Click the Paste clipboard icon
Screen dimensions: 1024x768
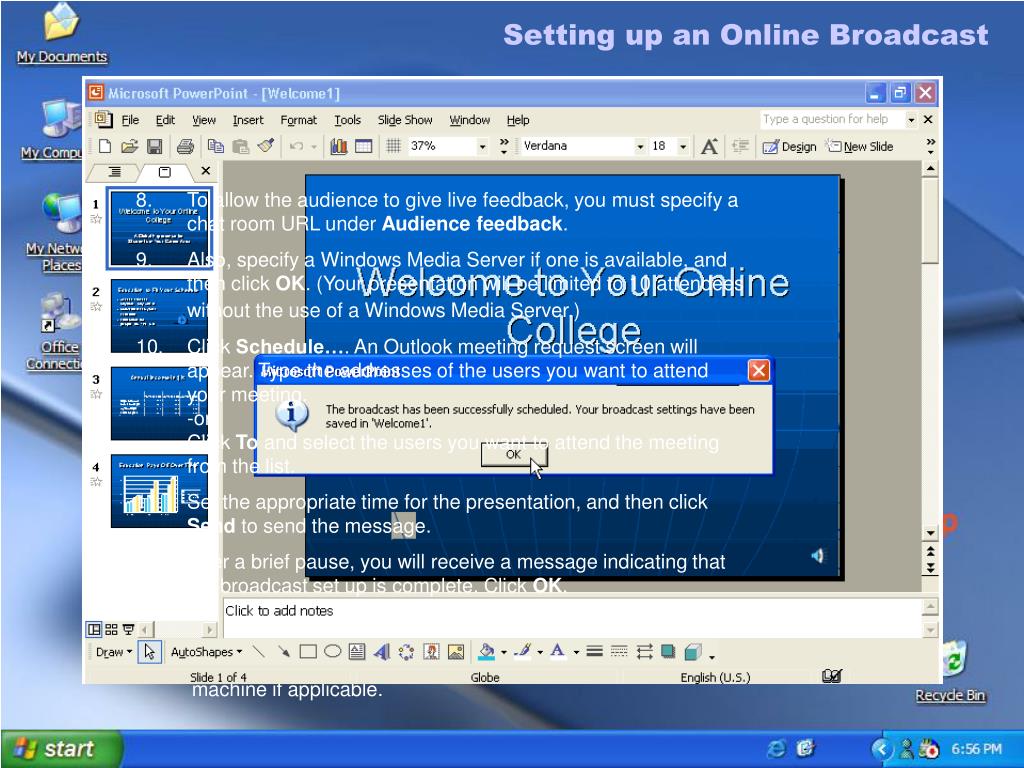pos(240,146)
